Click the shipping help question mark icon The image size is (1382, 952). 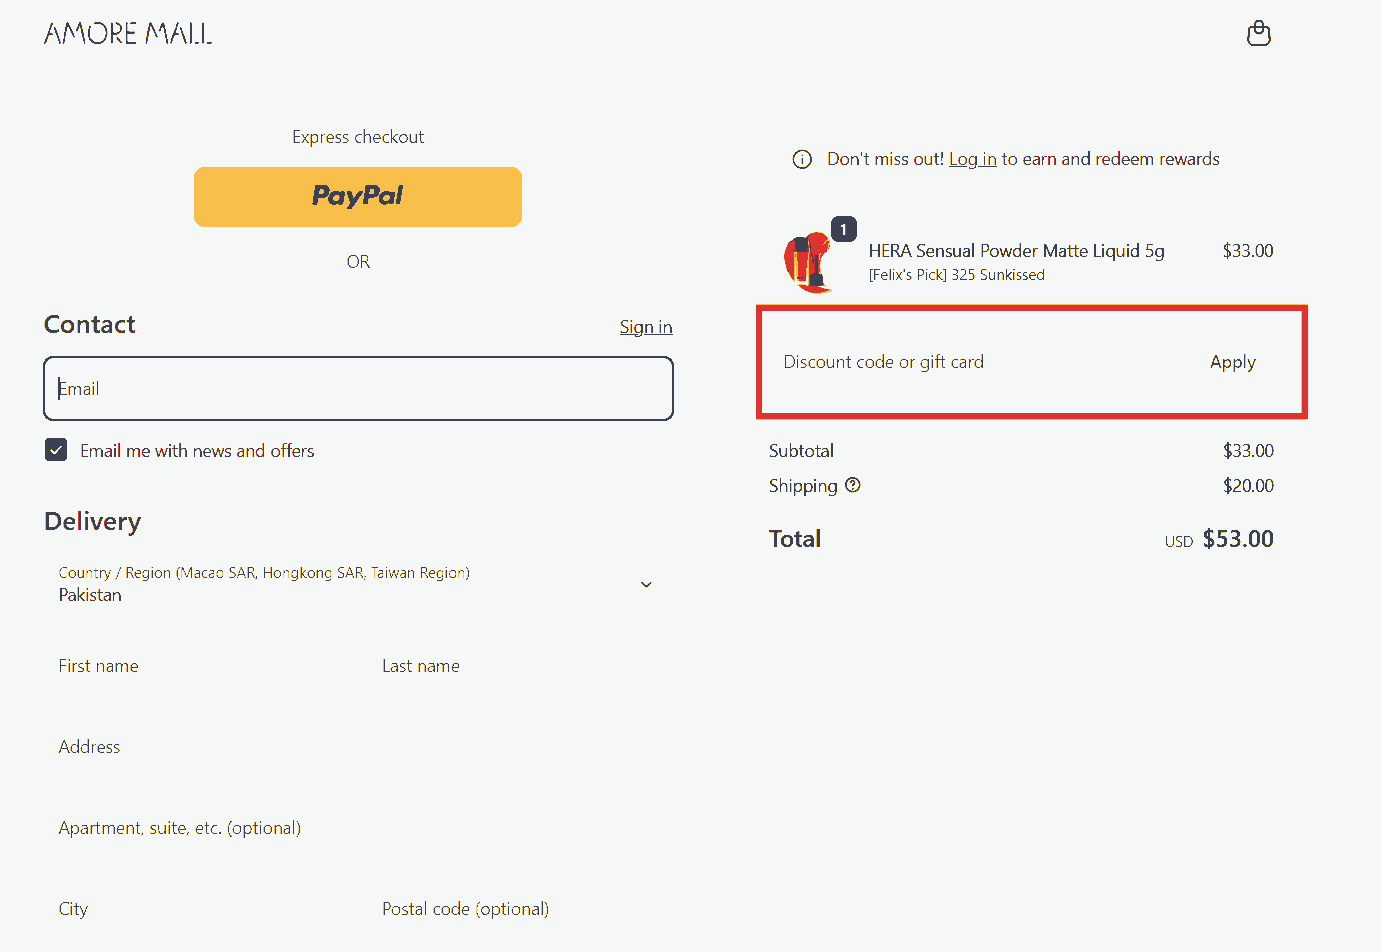[853, 485]
